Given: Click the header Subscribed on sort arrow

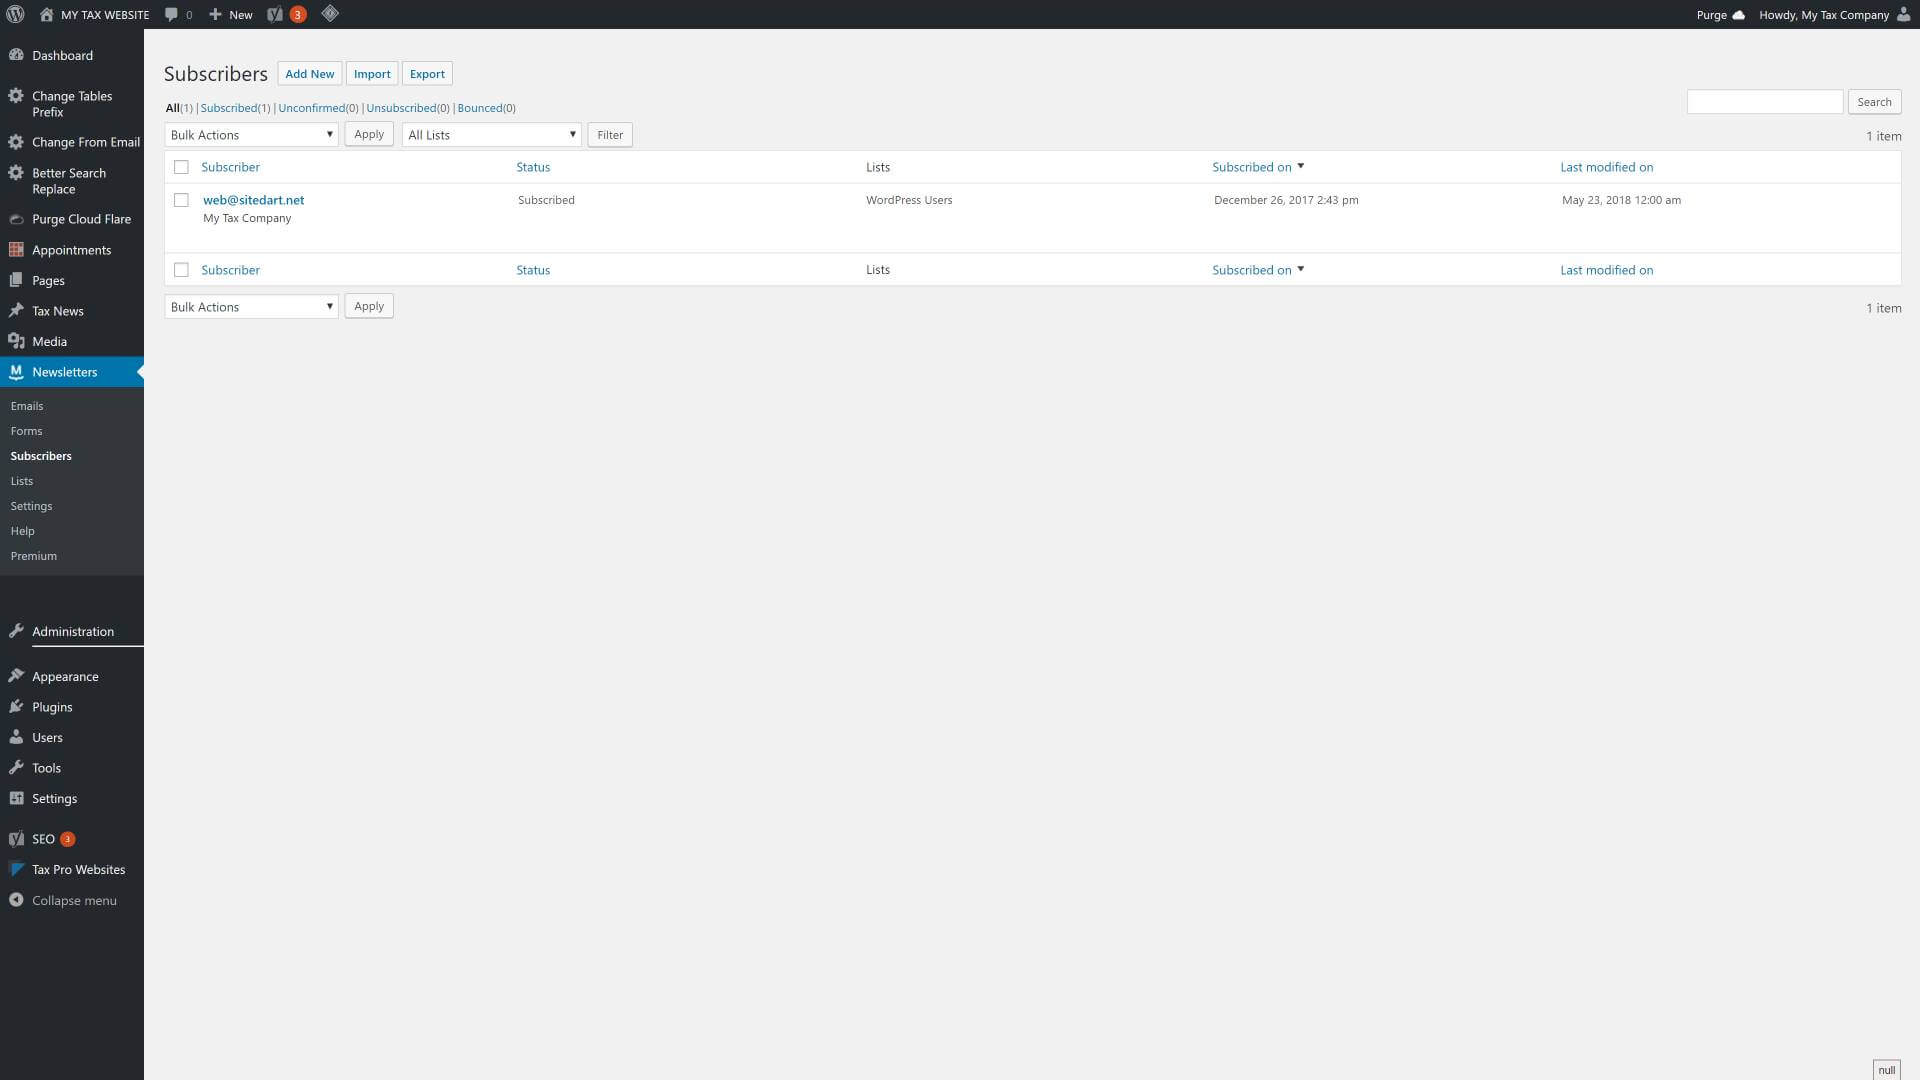Looking at the screenshot, I should tap(1300, 166).
